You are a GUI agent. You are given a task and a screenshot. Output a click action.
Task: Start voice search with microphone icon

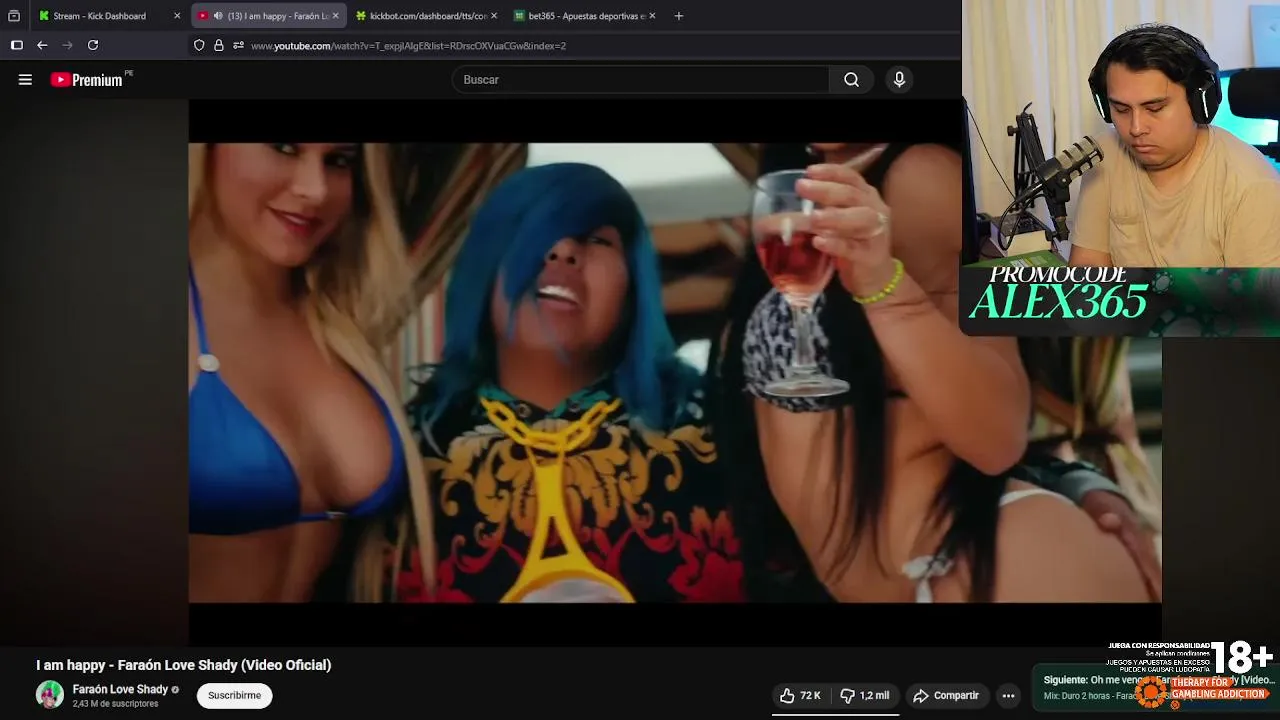point(899,80)
